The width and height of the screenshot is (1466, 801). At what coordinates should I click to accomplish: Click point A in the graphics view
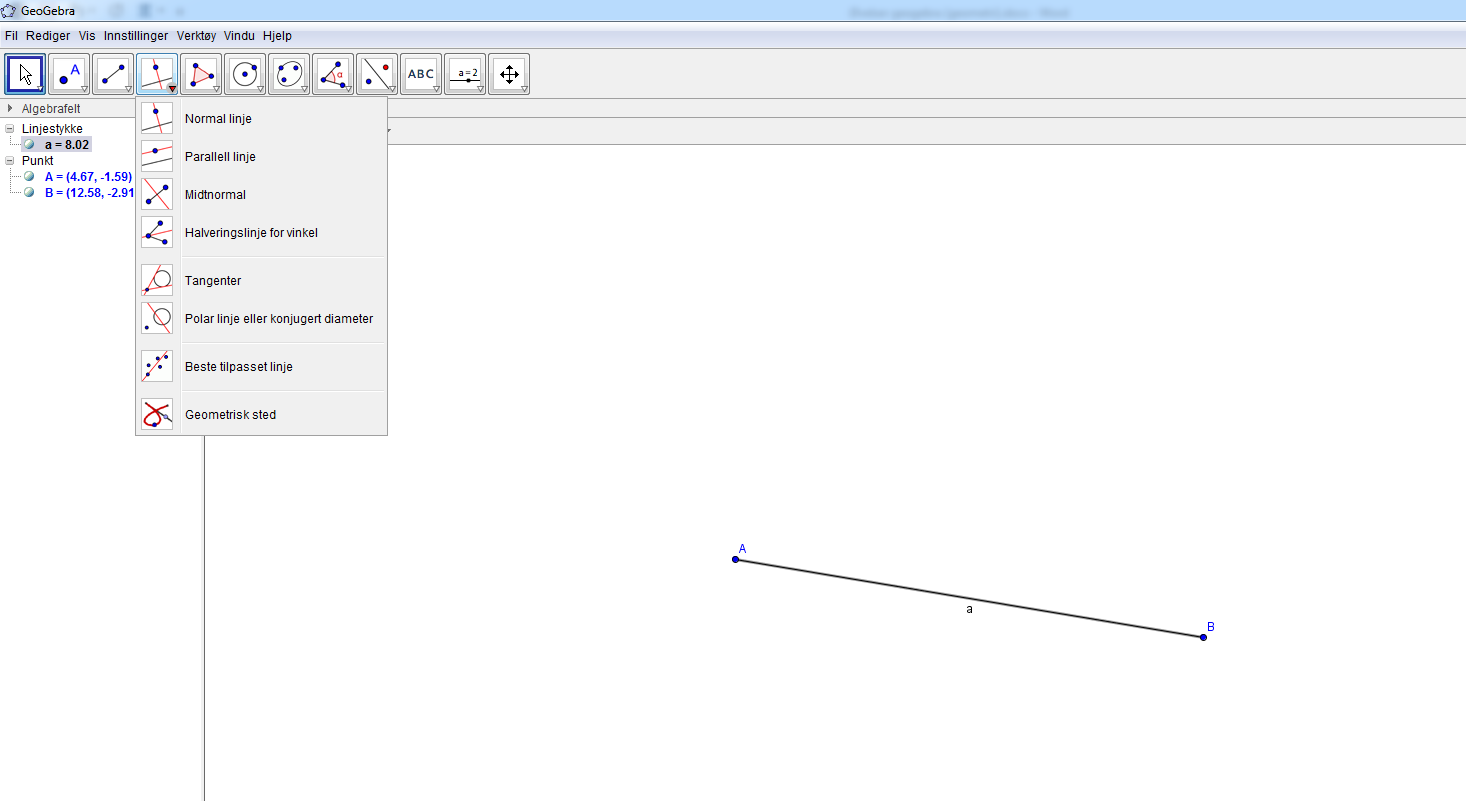735,559
